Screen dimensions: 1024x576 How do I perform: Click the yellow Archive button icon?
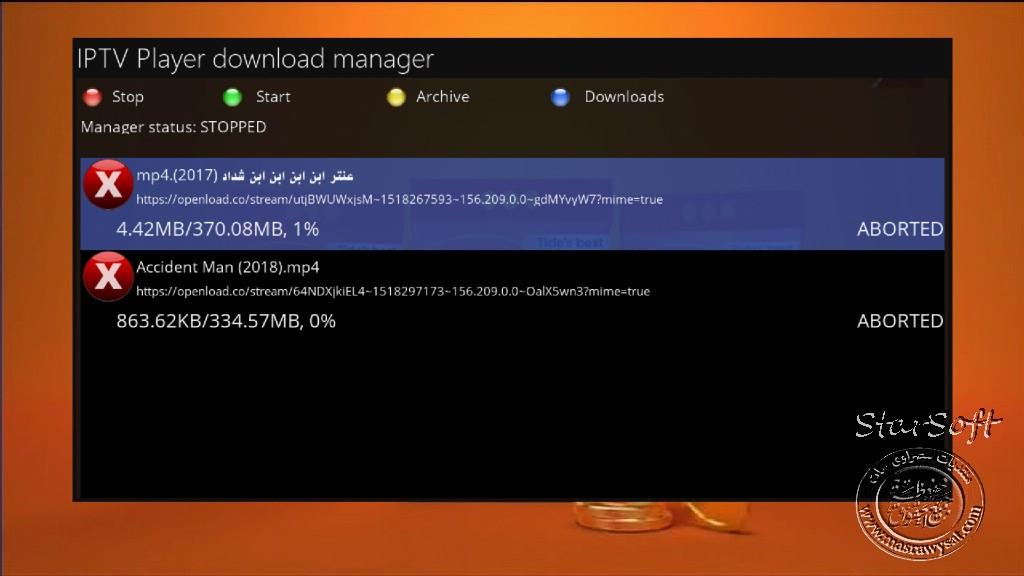click(x=396, y=97)
